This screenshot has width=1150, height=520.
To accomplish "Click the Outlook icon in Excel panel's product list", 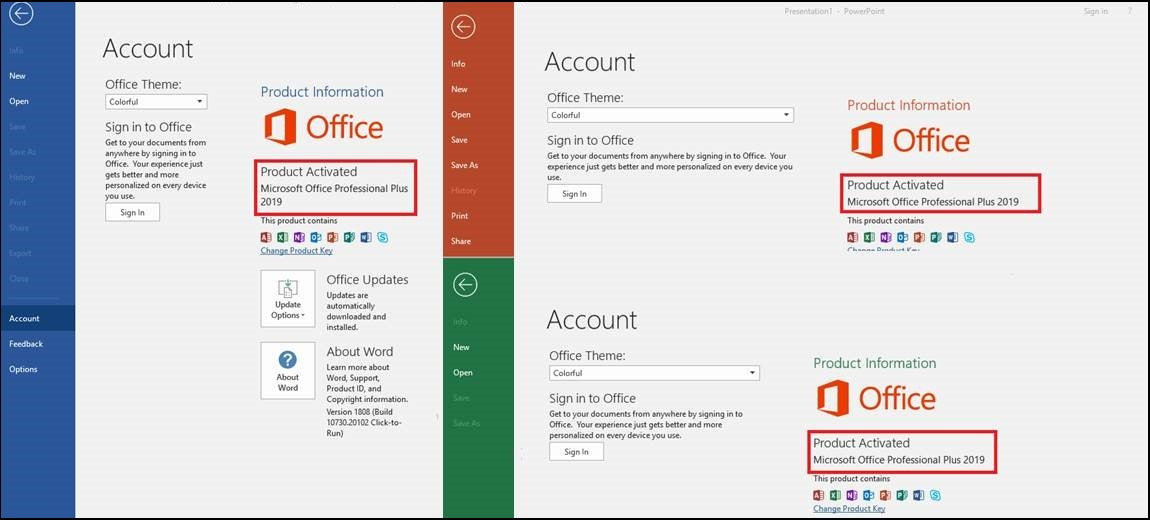I will tap(869, 495).
